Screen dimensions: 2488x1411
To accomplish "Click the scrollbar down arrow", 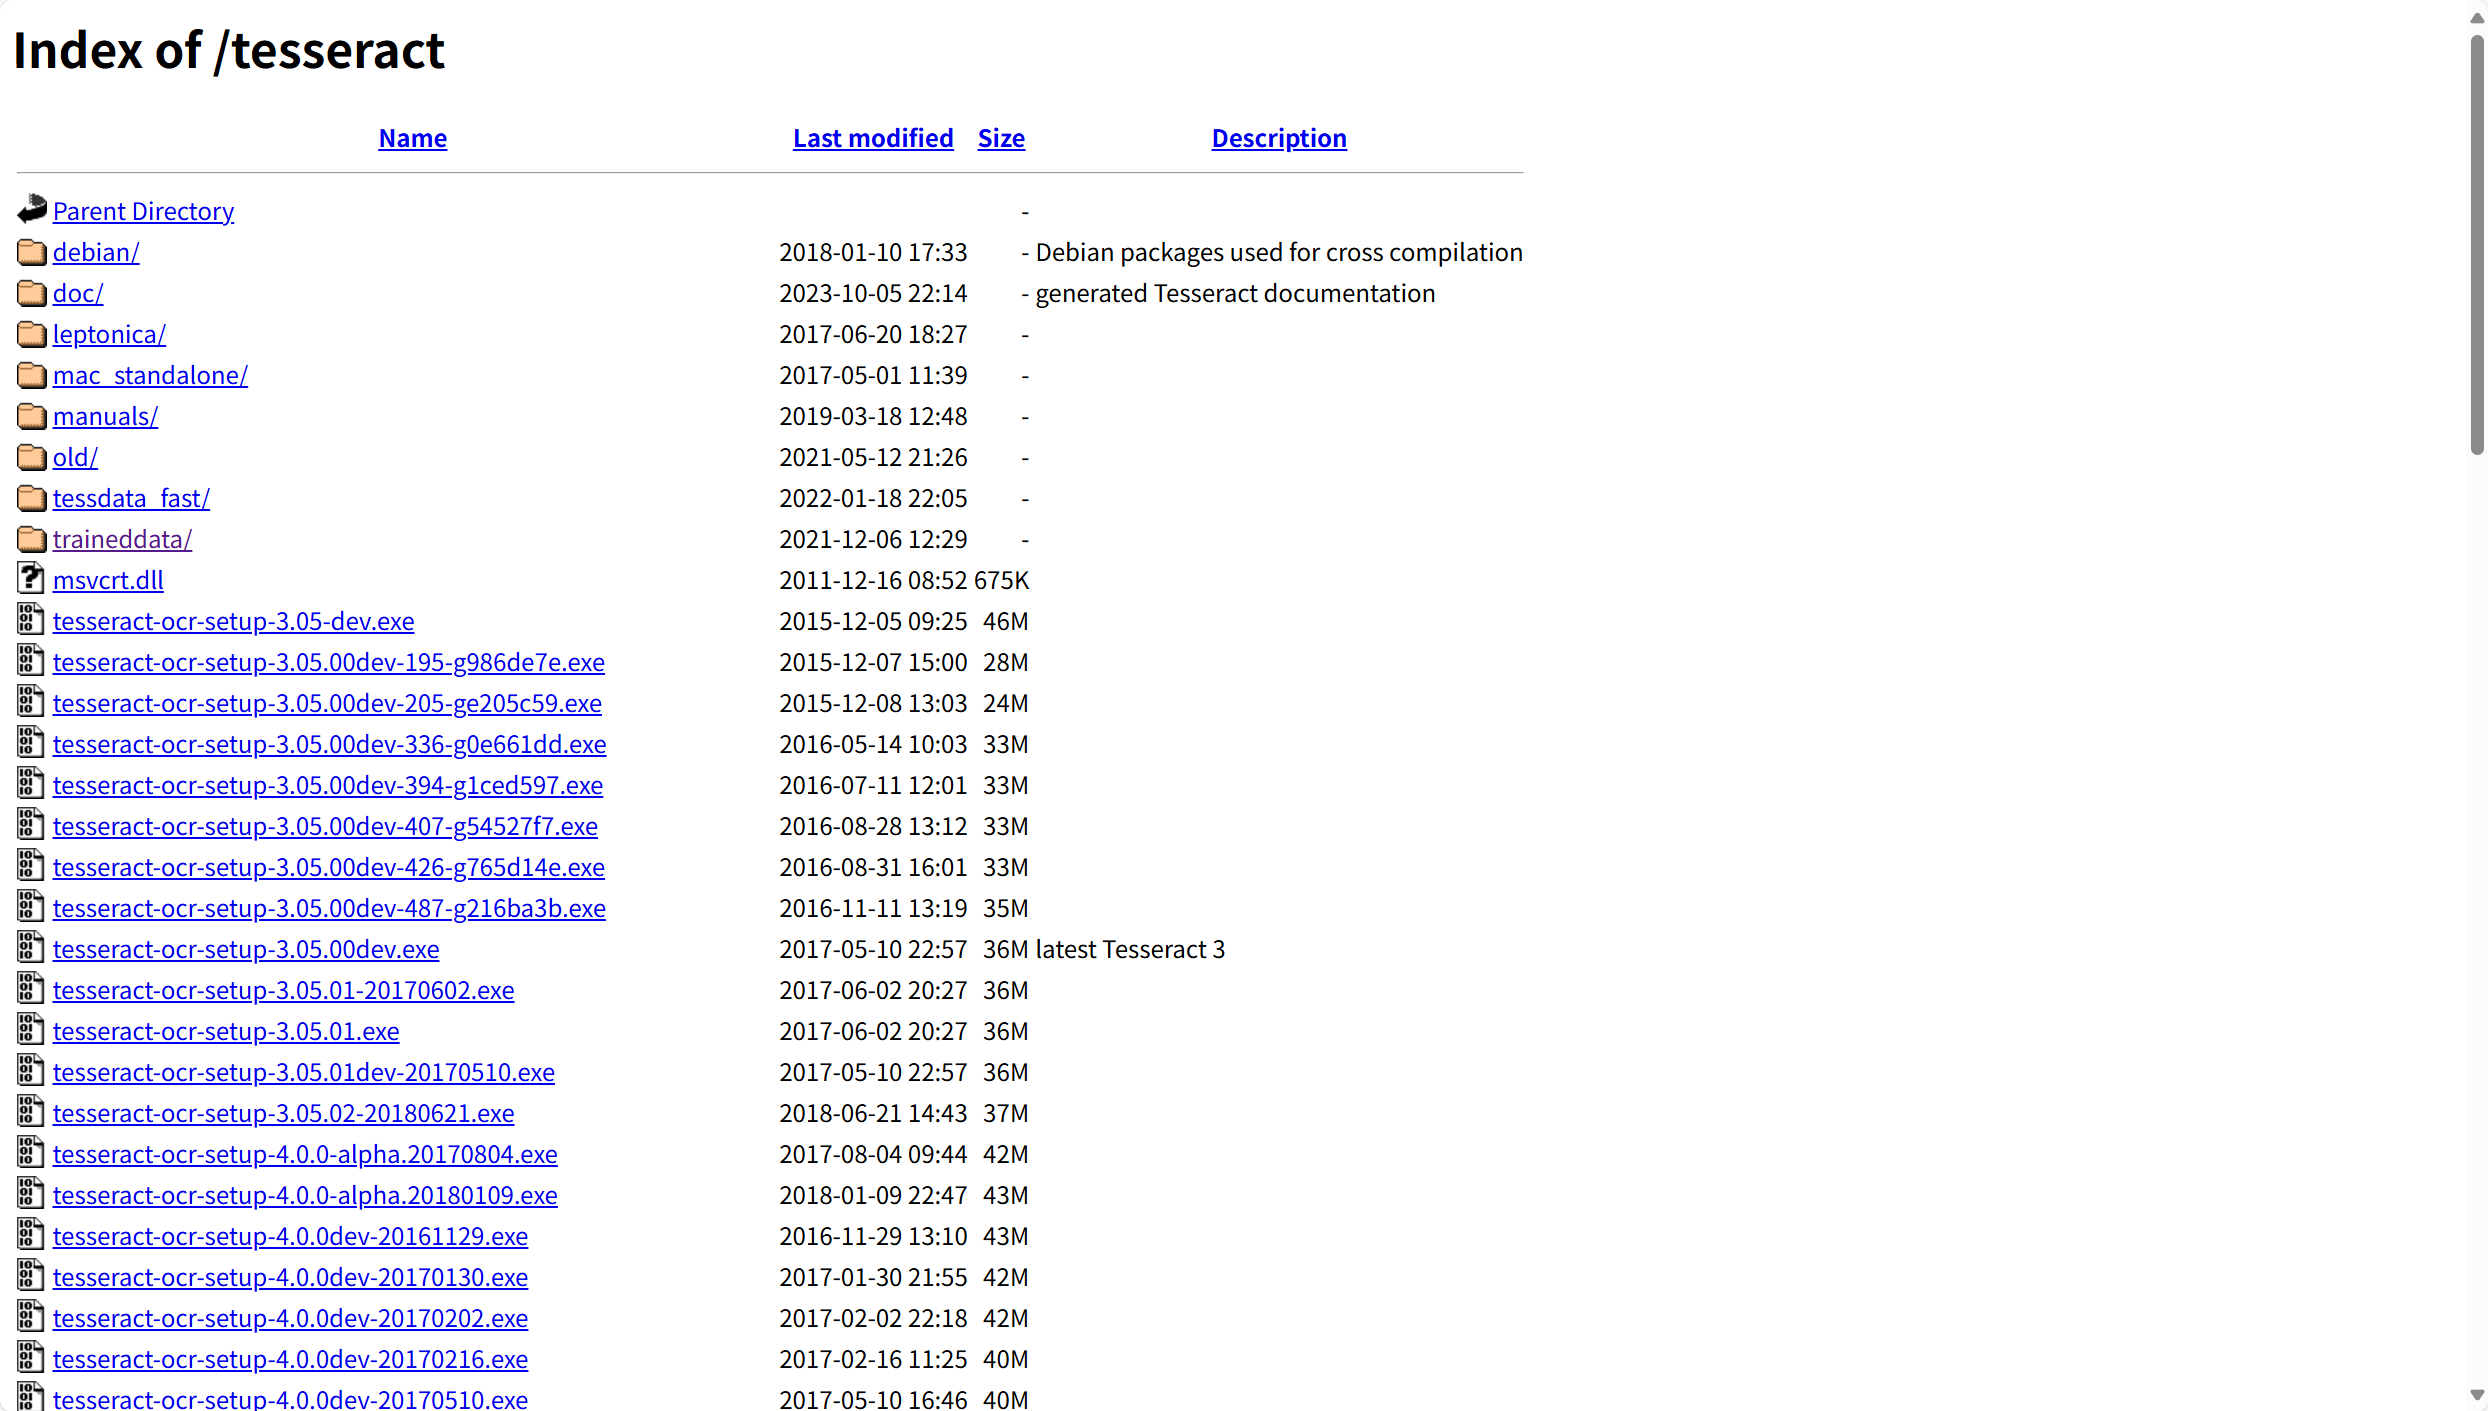I will click(x=2476, y=1394).
